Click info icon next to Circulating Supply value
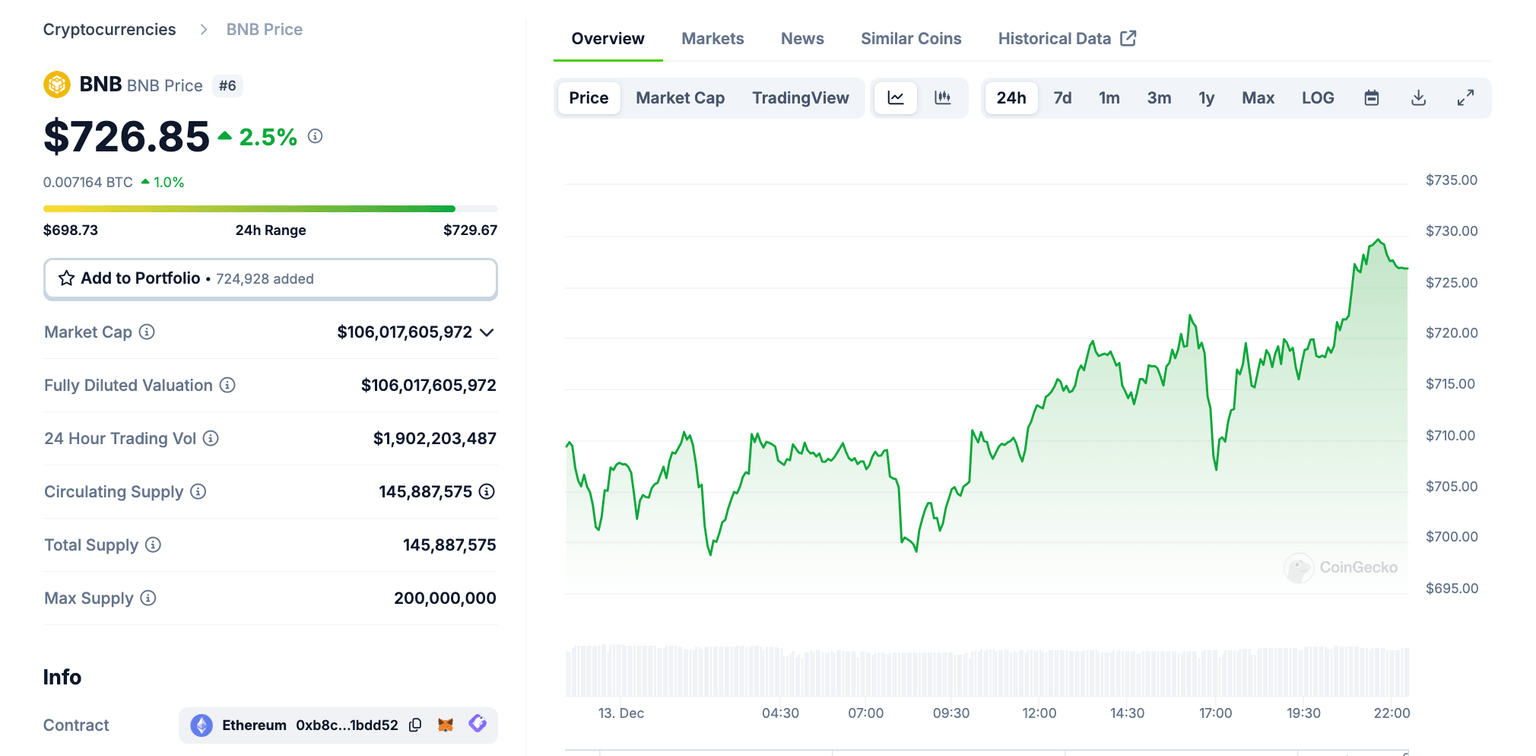This screenshot has height=756, width=1536. tap(487, 492)
